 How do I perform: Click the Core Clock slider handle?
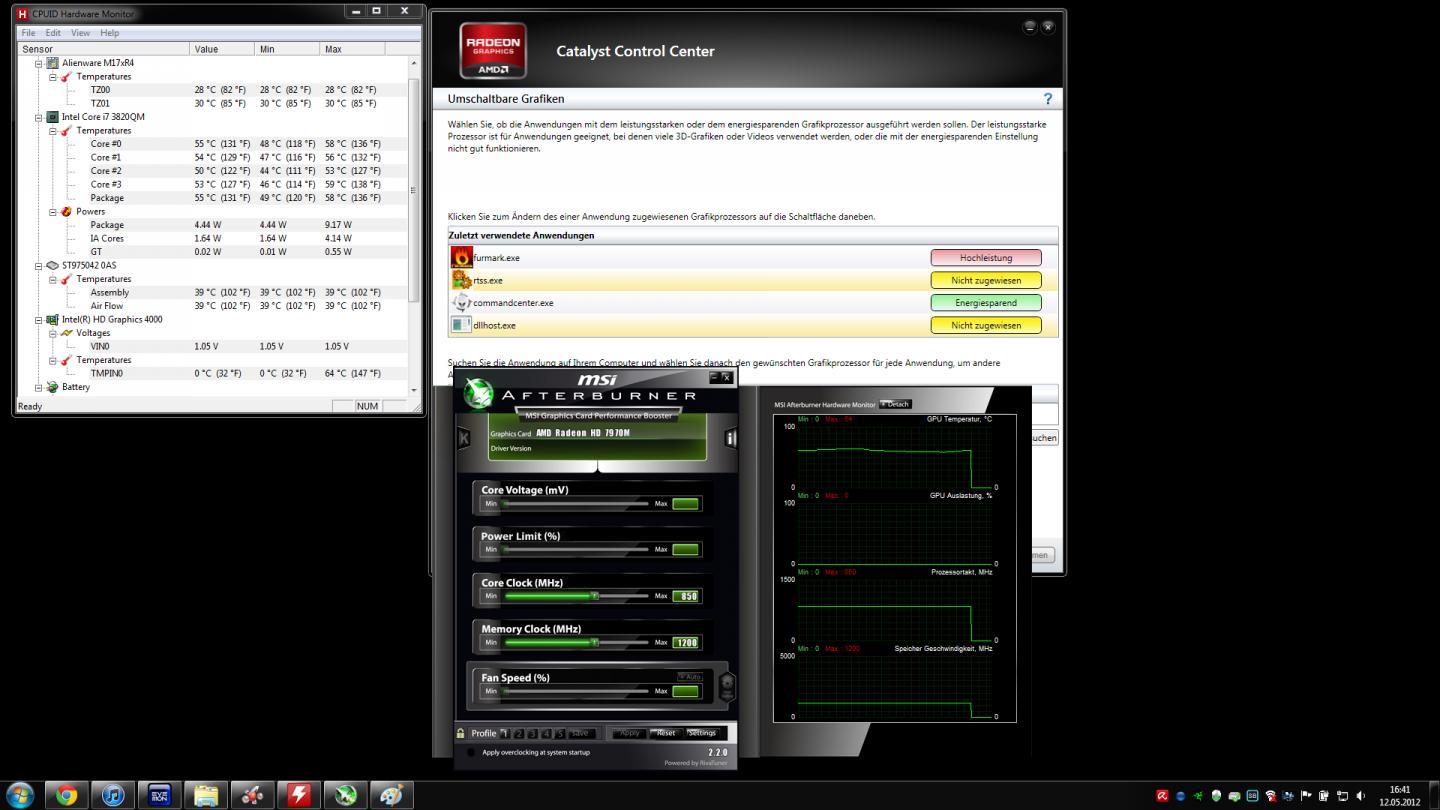594,596
